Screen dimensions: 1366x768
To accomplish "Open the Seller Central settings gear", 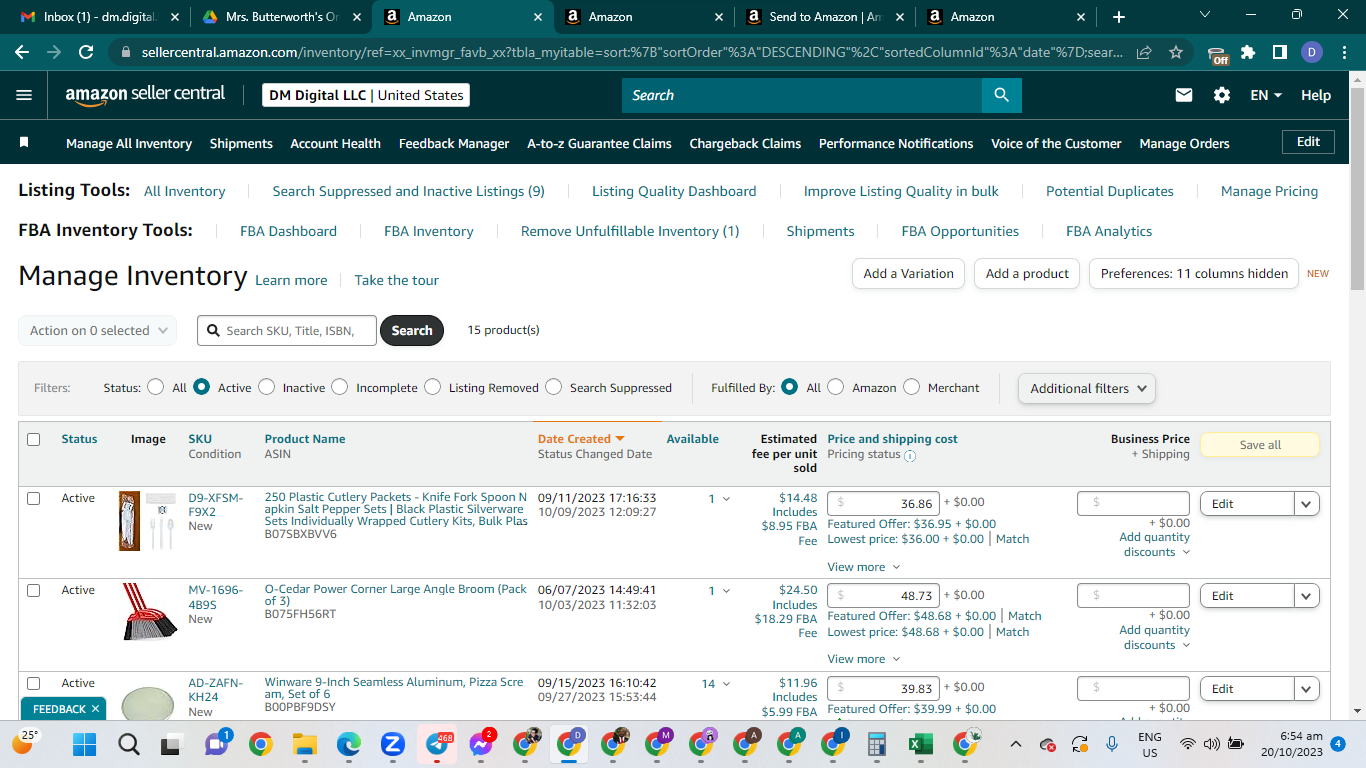I will tap(1222, 95).
